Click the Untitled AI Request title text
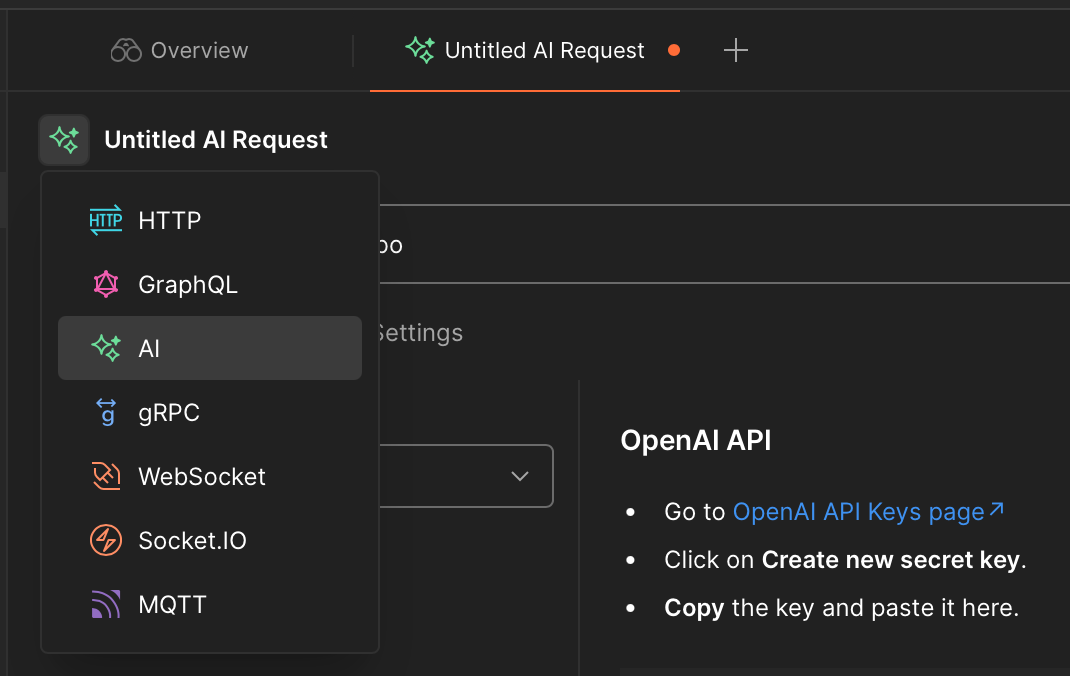 (216, 140)
